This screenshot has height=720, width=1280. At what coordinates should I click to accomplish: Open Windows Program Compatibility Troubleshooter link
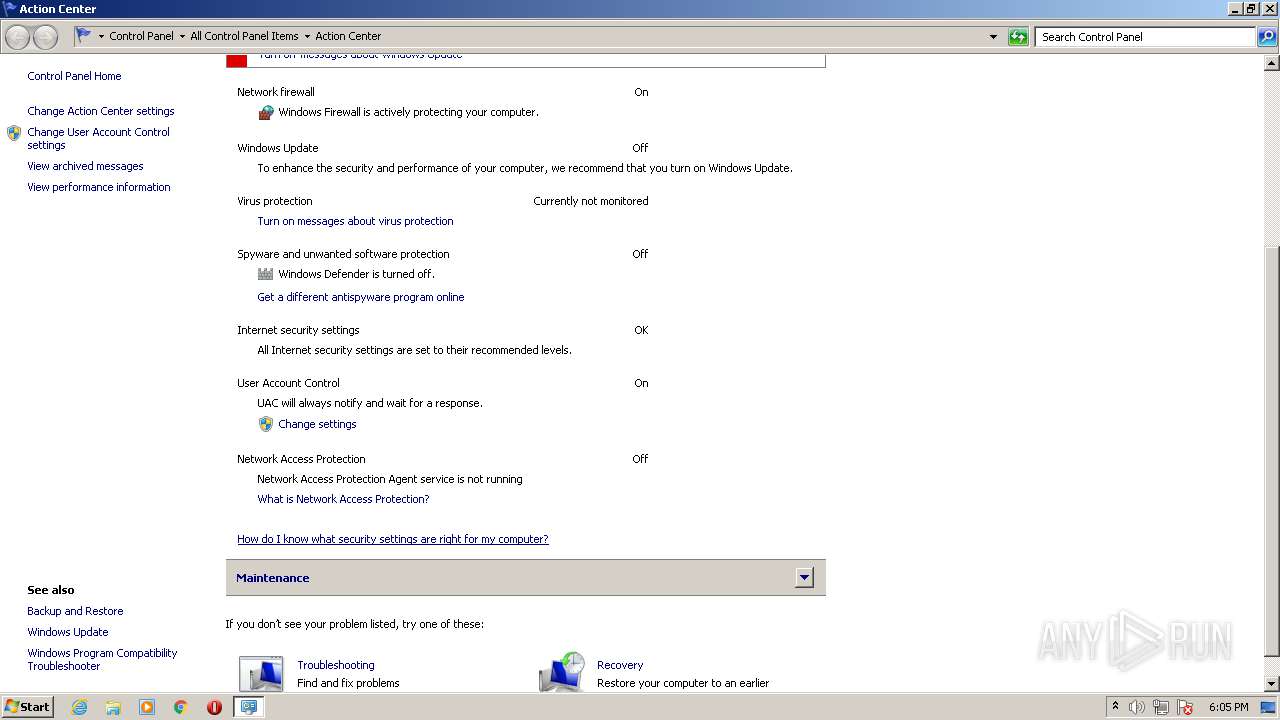[x=102, y=659]
